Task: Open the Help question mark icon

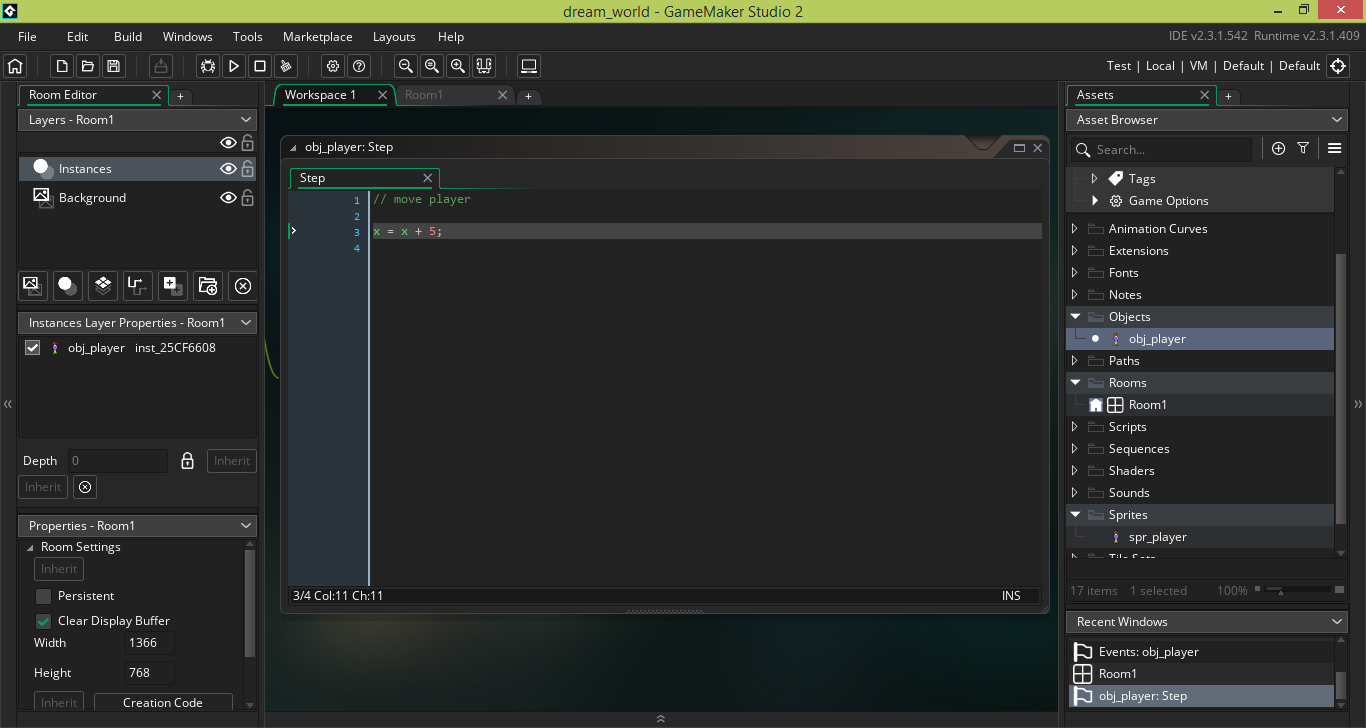Action: 359,66
